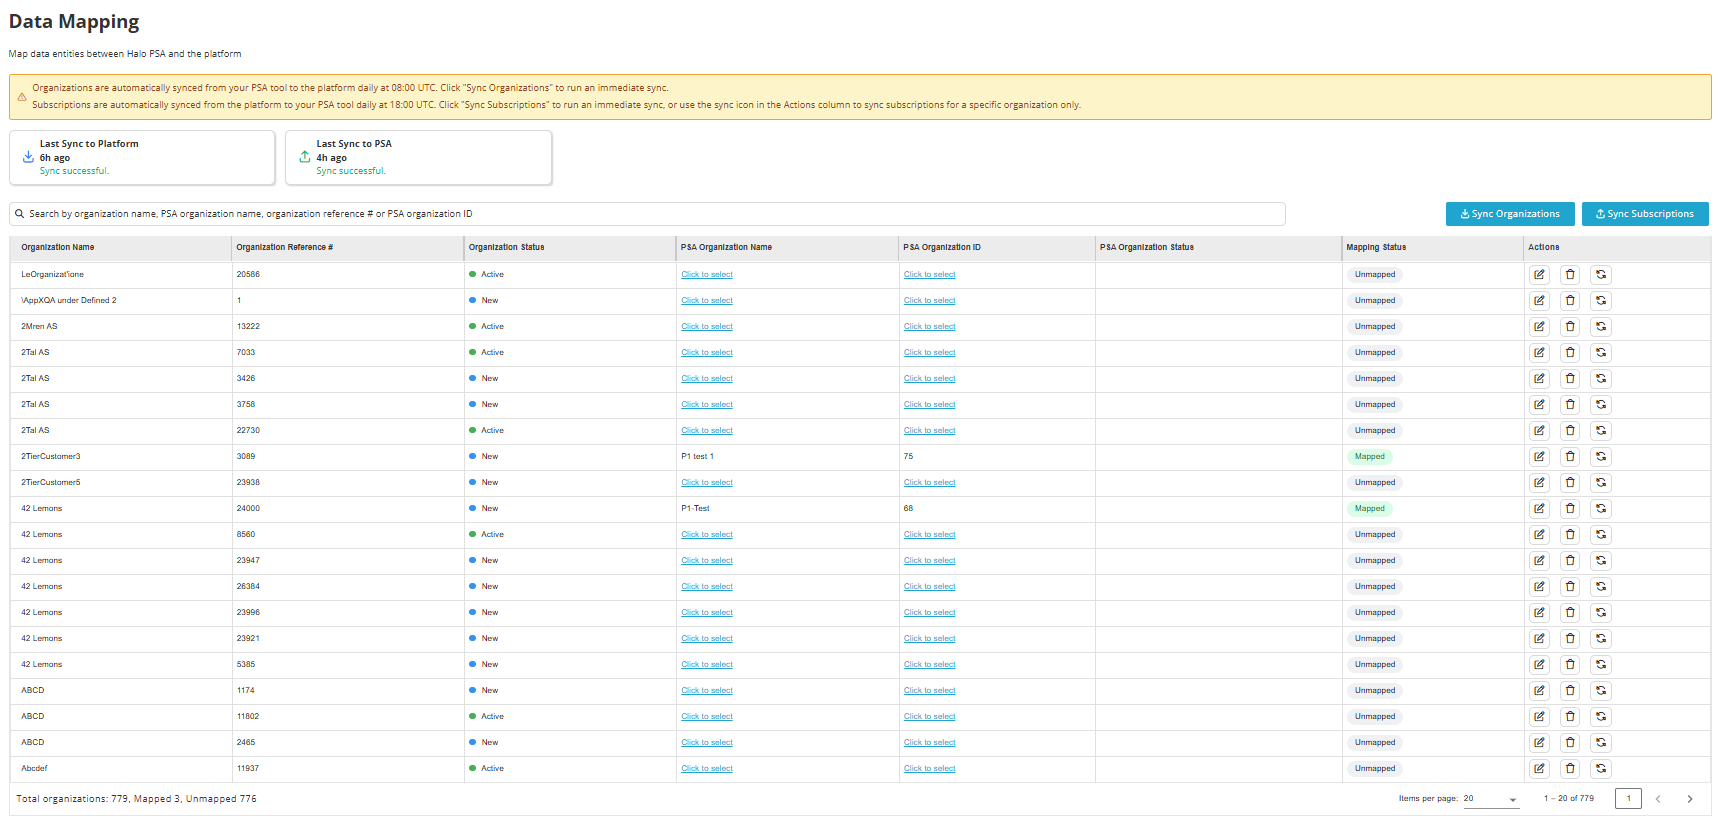Viewport: 1721px width, 824px height.
Task: Edit mapping for 2TierCustomer5 row
Action: [x=1539, y=482]
